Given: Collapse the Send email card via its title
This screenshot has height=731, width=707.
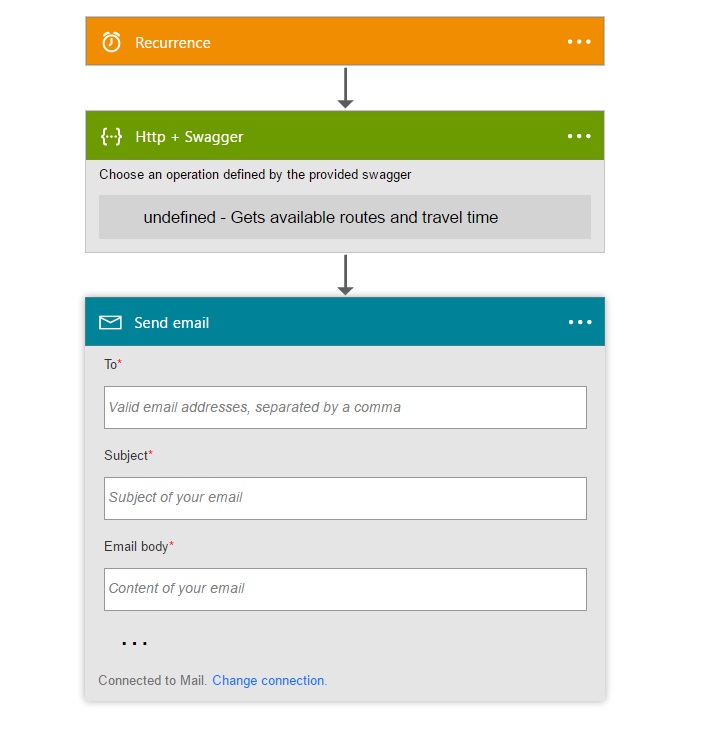Looking at the screenshot, I should pos(172,323).
